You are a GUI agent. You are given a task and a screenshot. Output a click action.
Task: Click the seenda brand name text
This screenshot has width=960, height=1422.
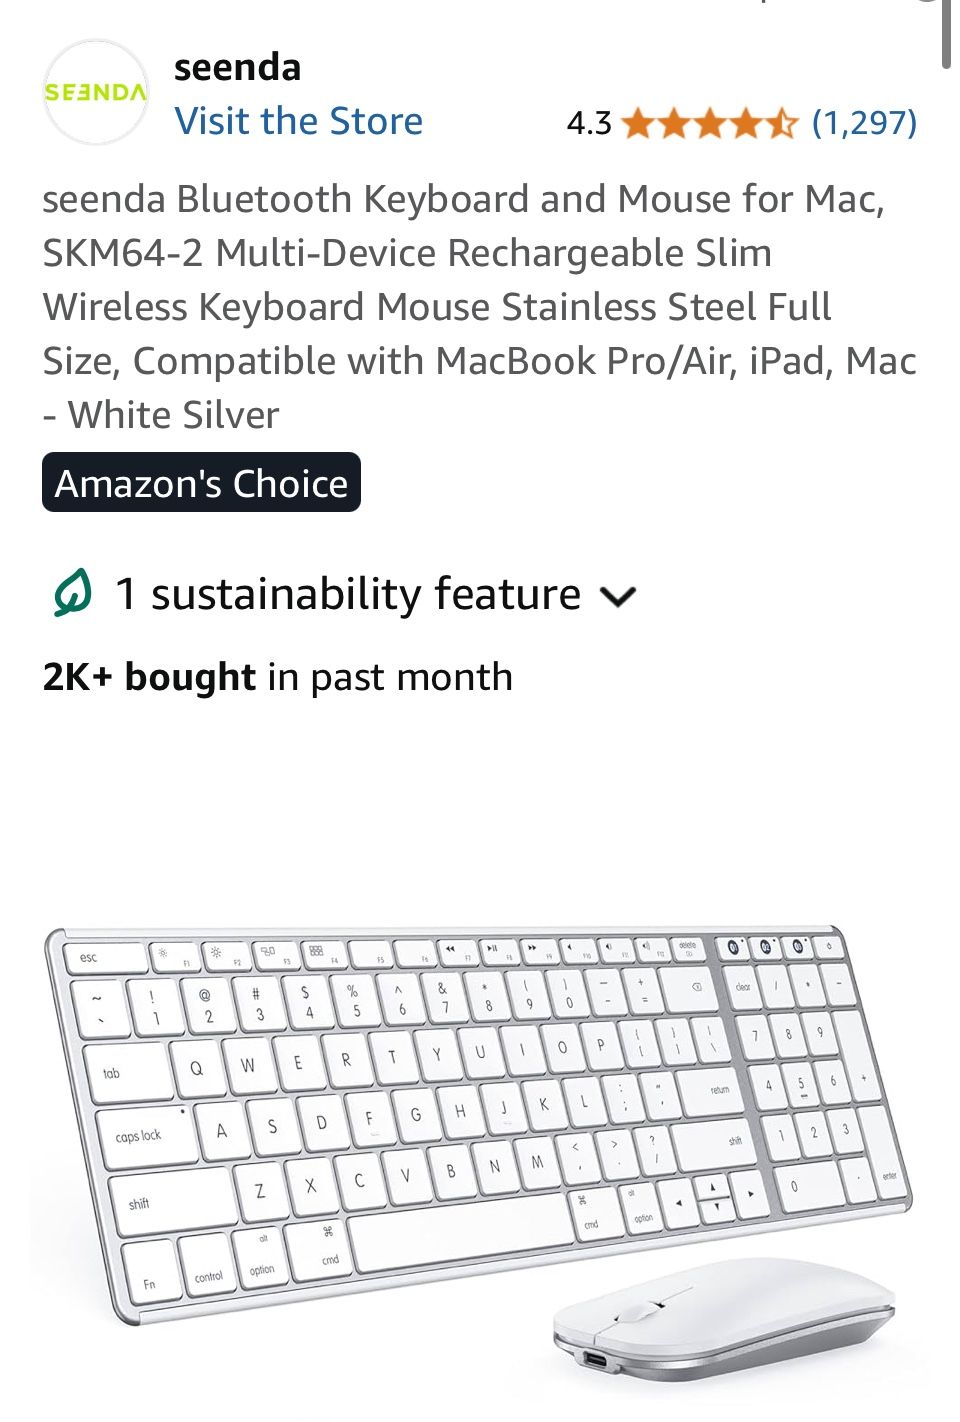click(x=237, y=67)
